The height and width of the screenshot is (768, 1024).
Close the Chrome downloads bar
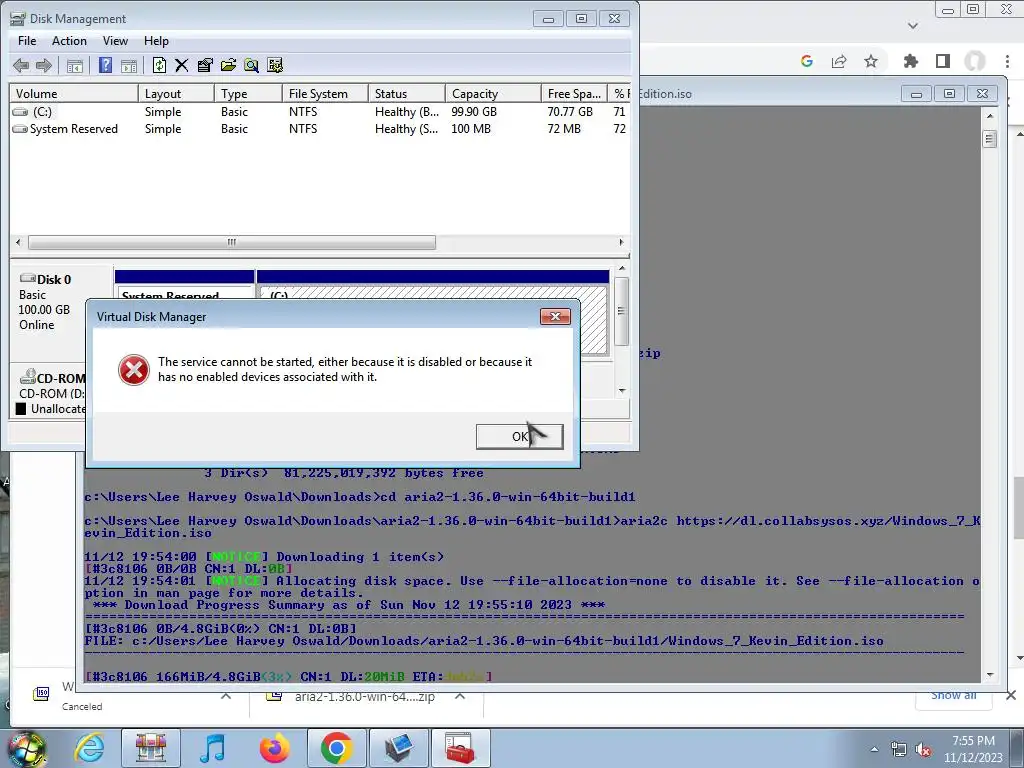1010,696
